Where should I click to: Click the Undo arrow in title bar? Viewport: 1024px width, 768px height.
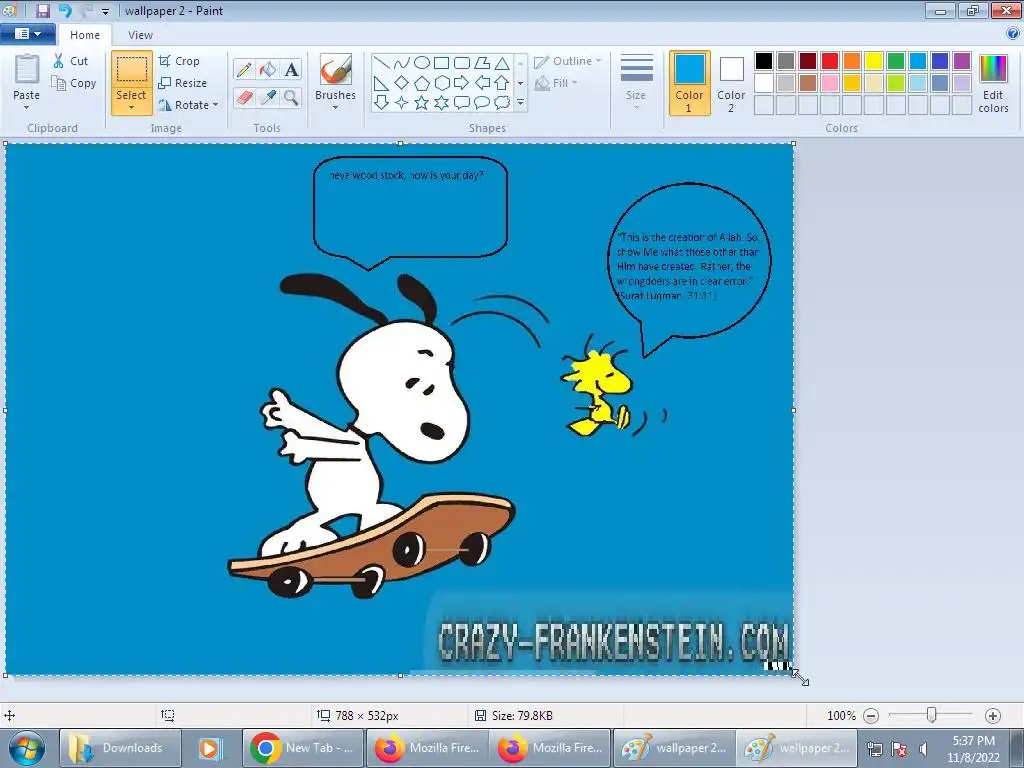[65, 10]
